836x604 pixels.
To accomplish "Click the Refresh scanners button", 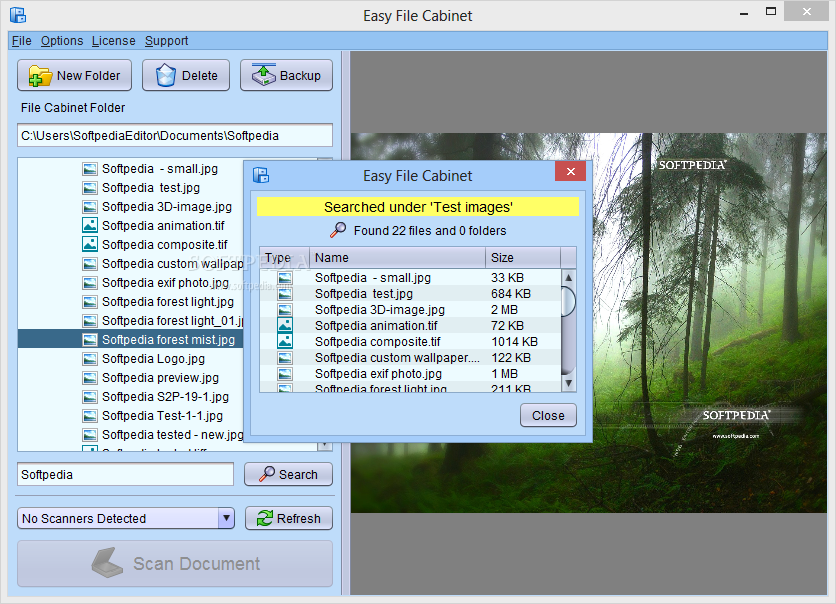I will [x=289, y=518].
